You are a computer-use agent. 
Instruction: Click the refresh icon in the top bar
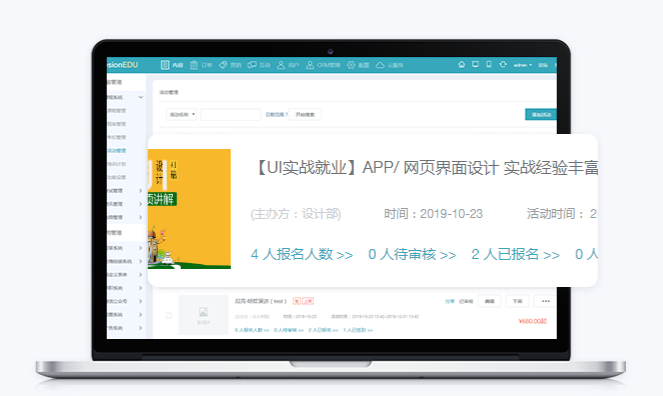[x=503, y=64]
